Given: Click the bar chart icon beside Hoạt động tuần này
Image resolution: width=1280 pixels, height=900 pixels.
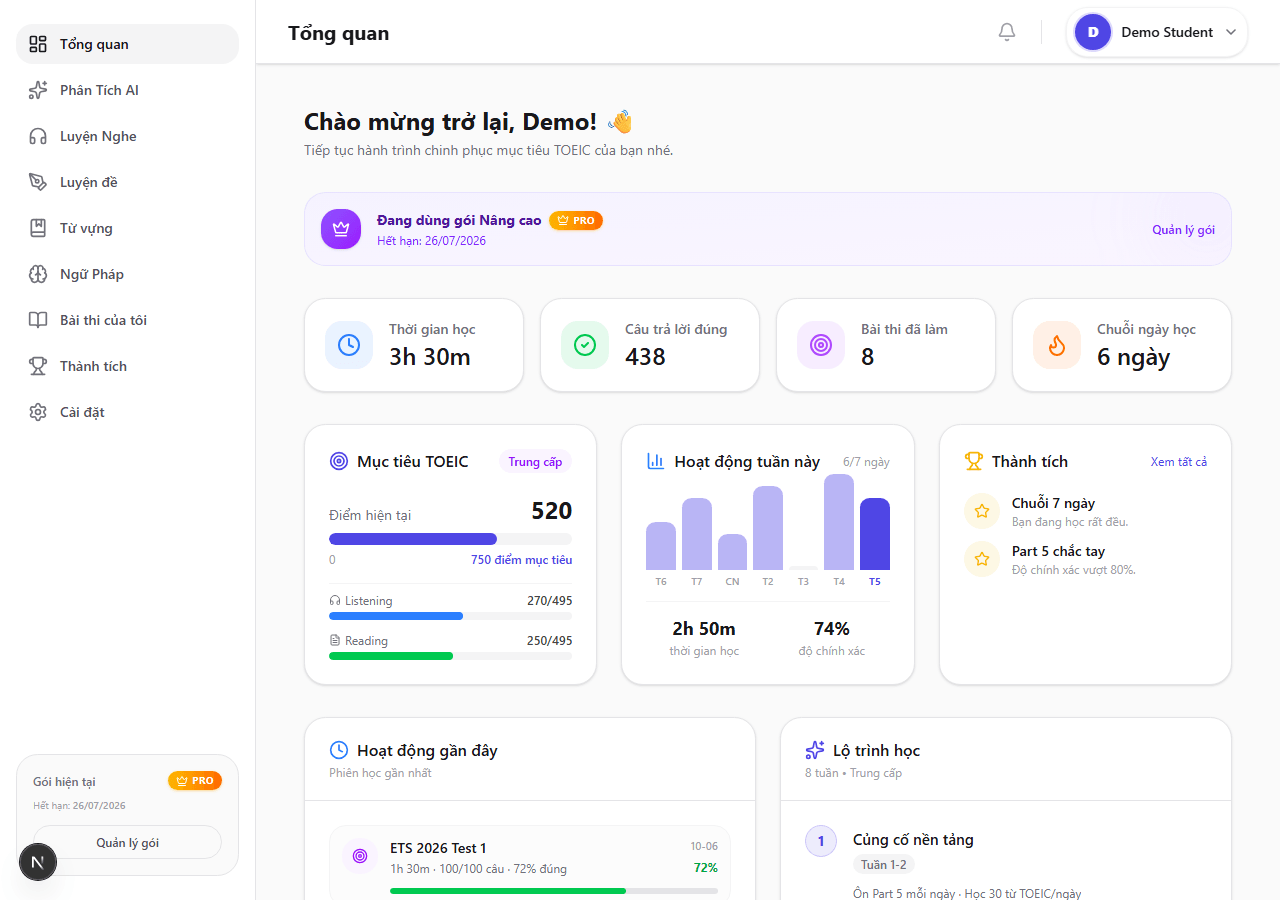Looking at the screenshot, I should 656,461.
